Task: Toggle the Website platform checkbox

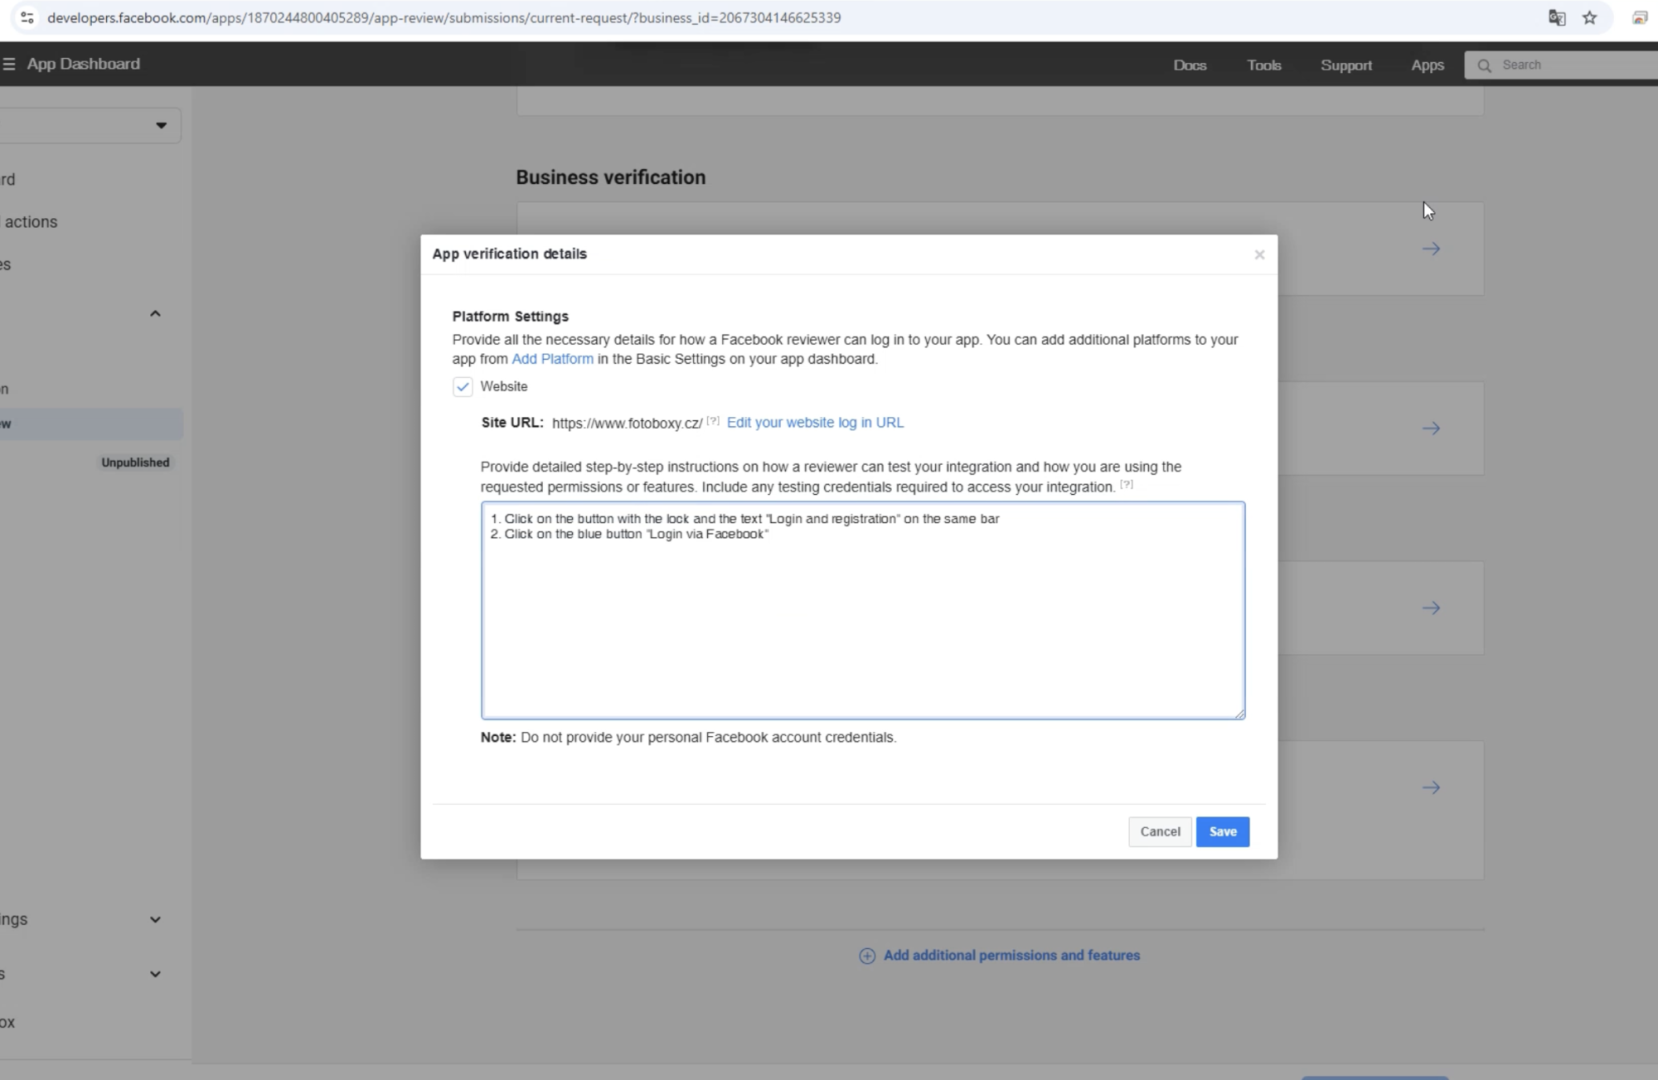Action: pyautogui.click(x=462, y=387)
